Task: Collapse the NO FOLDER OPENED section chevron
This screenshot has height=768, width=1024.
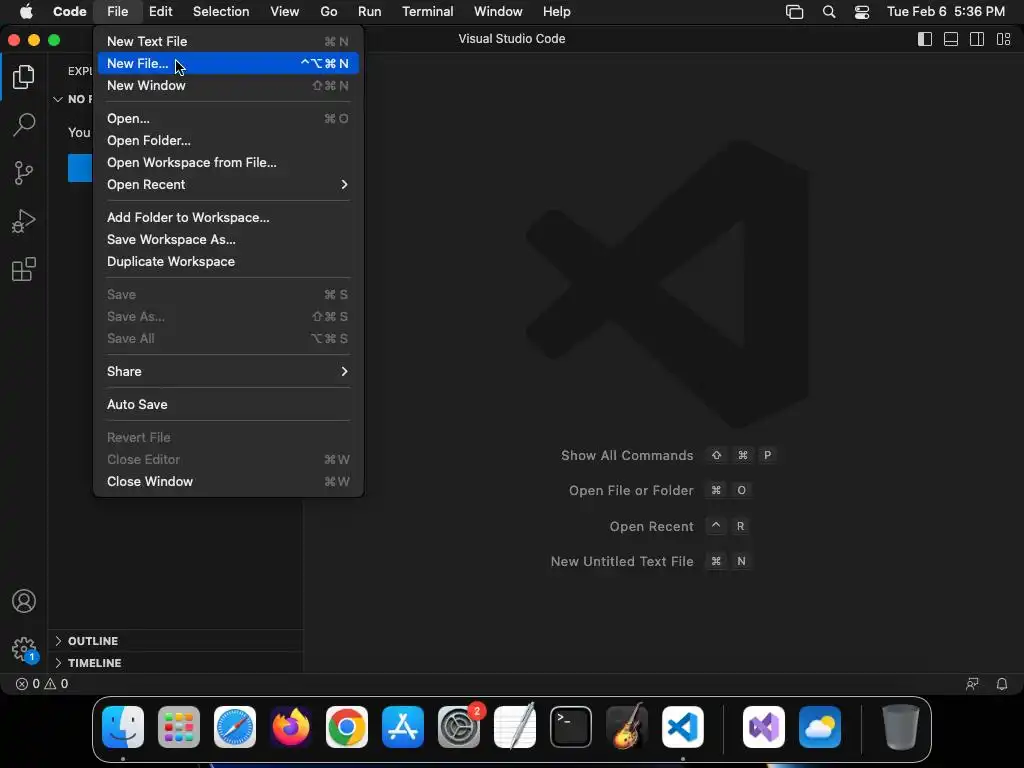Action: 58,99
